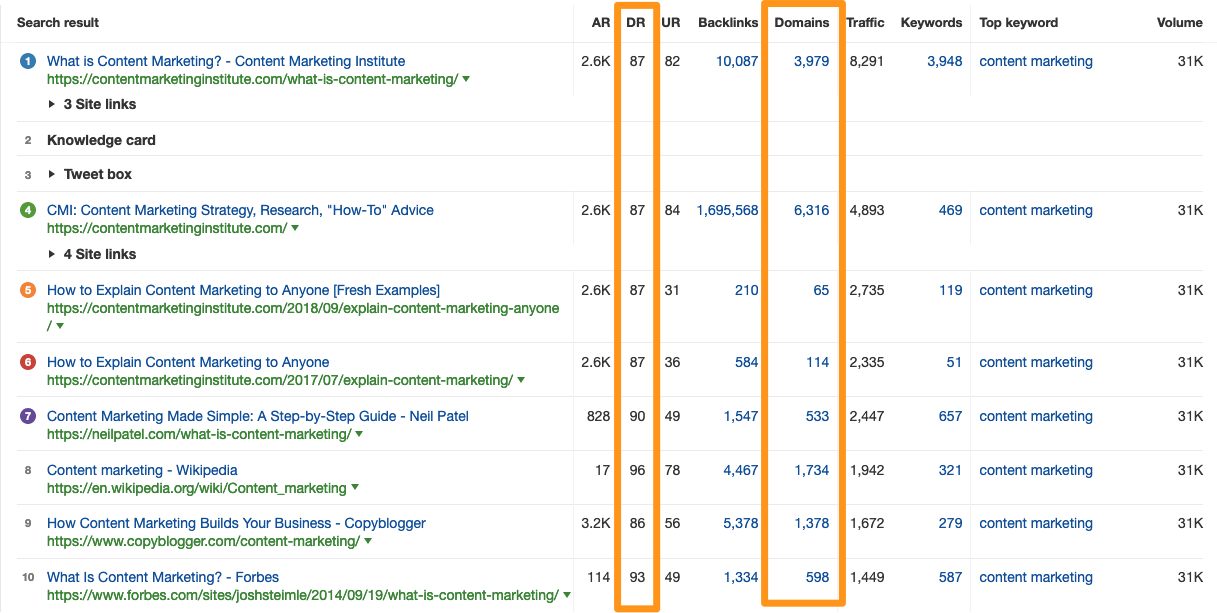Click the purple badge next to Neil Patel result
Viewport: 1217px width, 613px height.
tap(27, 416)
